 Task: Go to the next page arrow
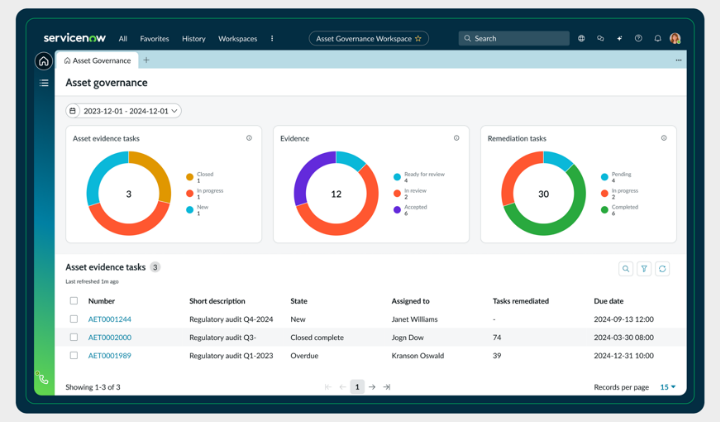(x=372, y=386)
